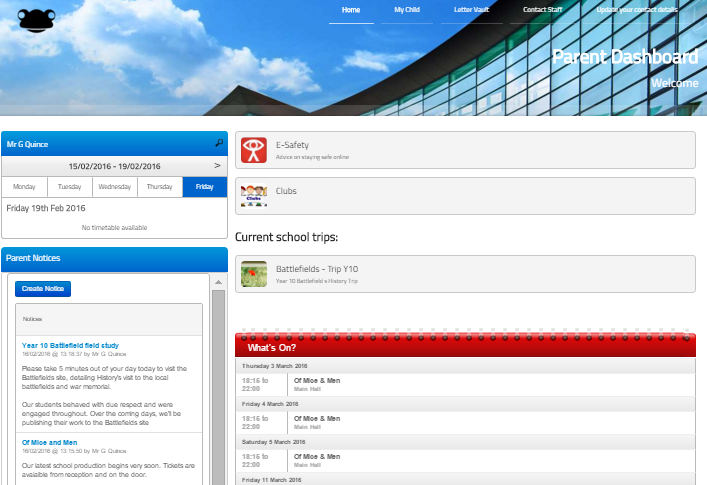Click the Friday 4 March 2016 date header
The height and width of the screenshot is (485, 707).
(x=465, y=404)
